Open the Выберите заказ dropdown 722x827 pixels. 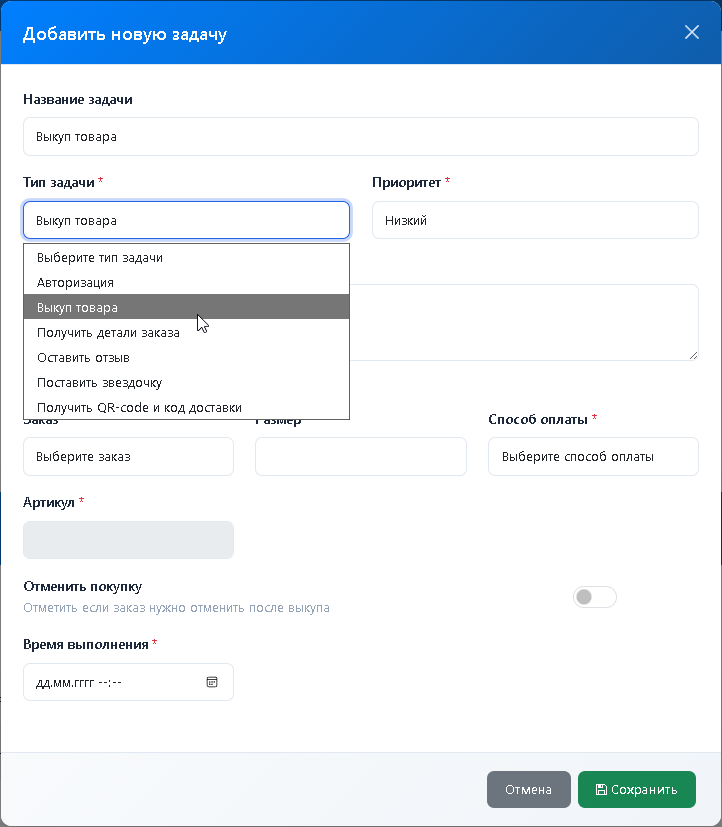(128, 456)
